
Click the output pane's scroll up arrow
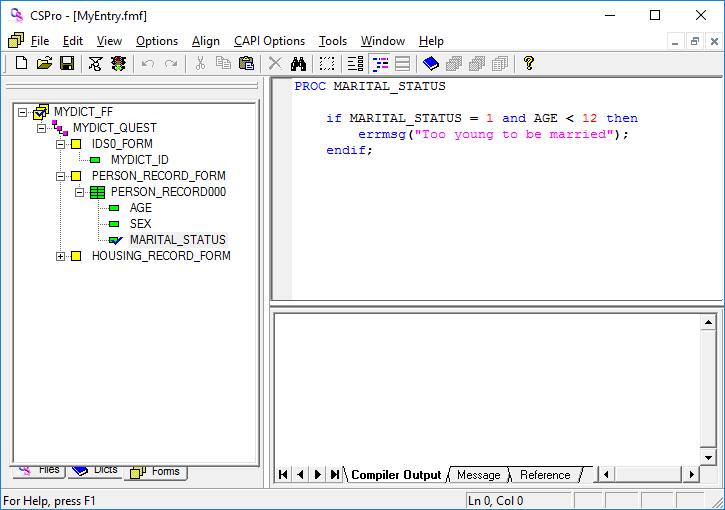(708, 323)
